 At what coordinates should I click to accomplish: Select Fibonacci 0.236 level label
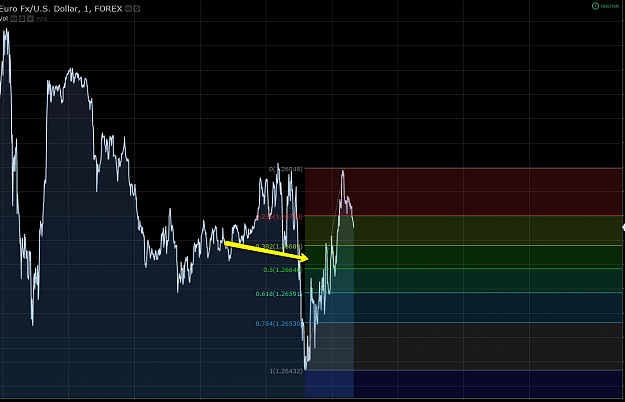(x=279, y=217)
